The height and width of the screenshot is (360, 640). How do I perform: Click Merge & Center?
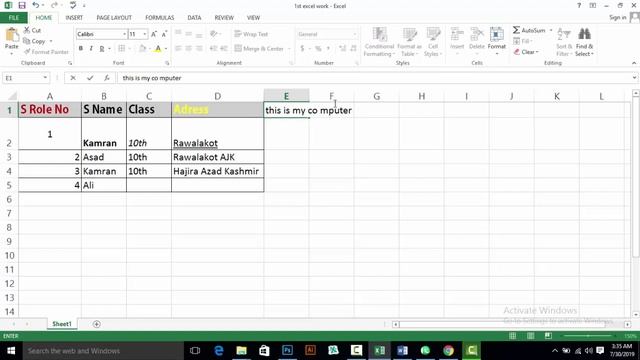tap(259, 49)
